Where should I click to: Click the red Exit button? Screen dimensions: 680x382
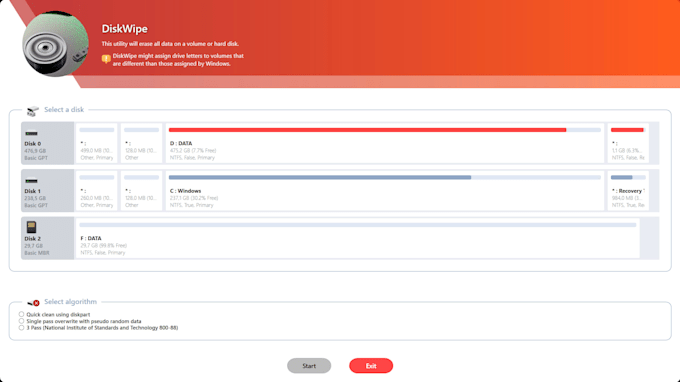pos(371,366)
